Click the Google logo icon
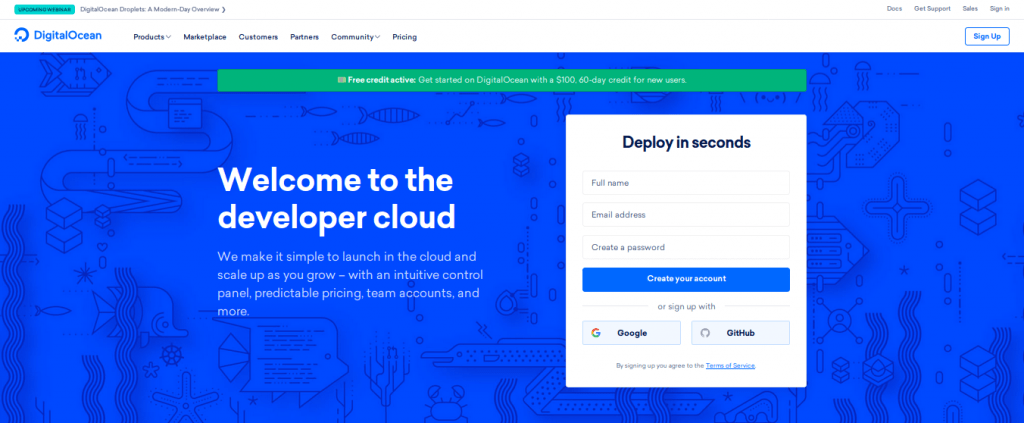The width and height of the screenshot is (1024, 423). [596, 333]
